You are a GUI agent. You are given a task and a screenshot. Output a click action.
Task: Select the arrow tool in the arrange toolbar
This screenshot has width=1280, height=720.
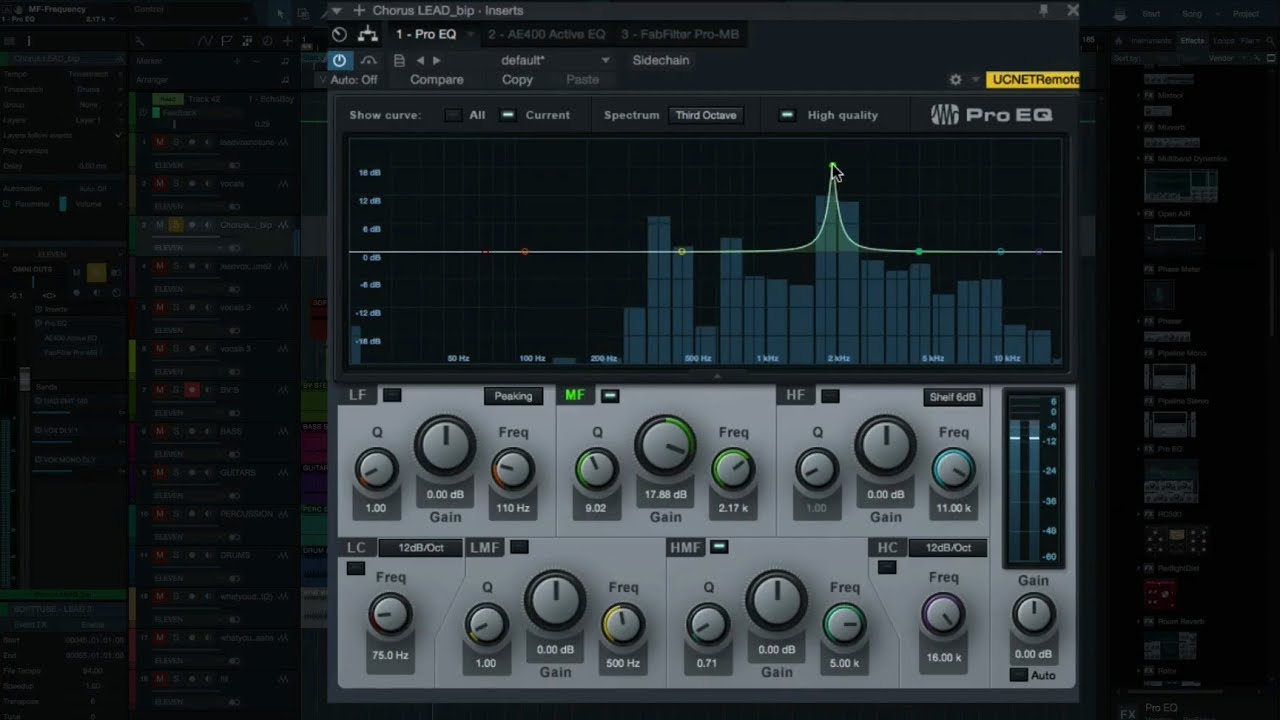pyautogui.click(x=281, y=14)
